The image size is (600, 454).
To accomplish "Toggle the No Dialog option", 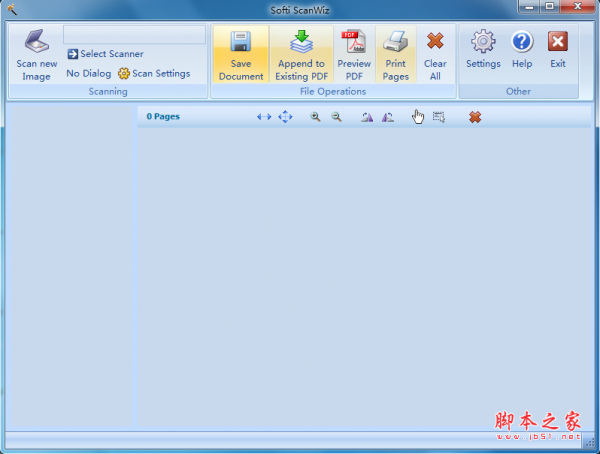I will tap(89, 73).
